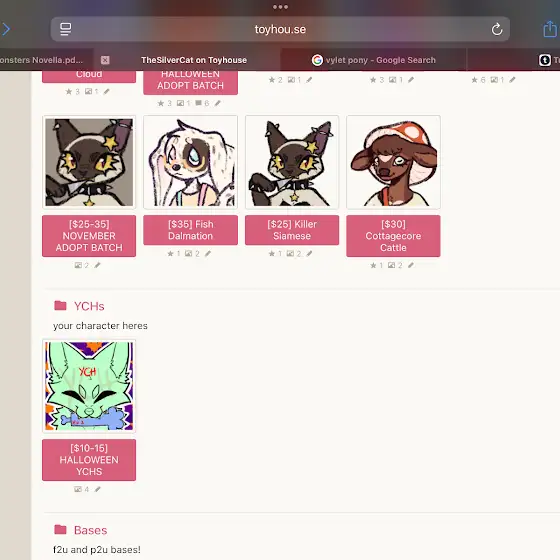The height and width of the screenshot is (560, 560).
Task: Tap the toyhou.se address bar field
Action: pyautogui.click(x=280, y=29)
